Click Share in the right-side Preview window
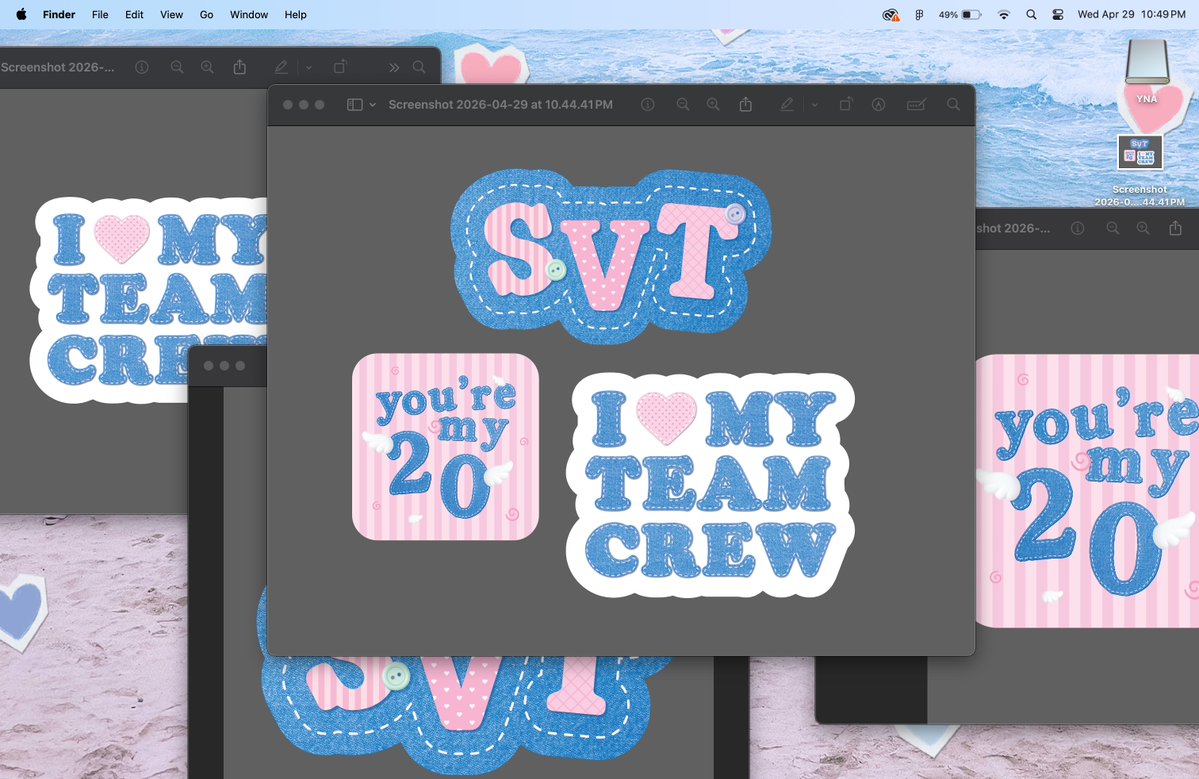The image size is (1199, 779). point(1175,228)
